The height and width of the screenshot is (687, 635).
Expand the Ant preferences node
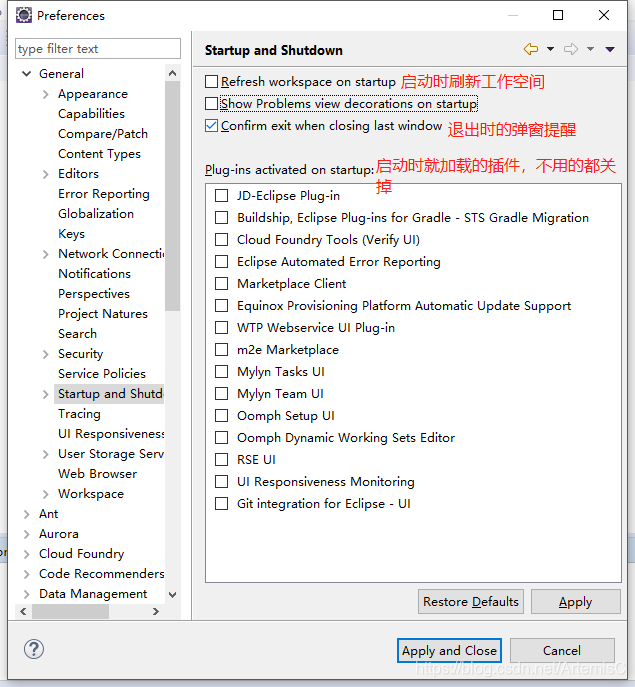(x=27, y=514)
